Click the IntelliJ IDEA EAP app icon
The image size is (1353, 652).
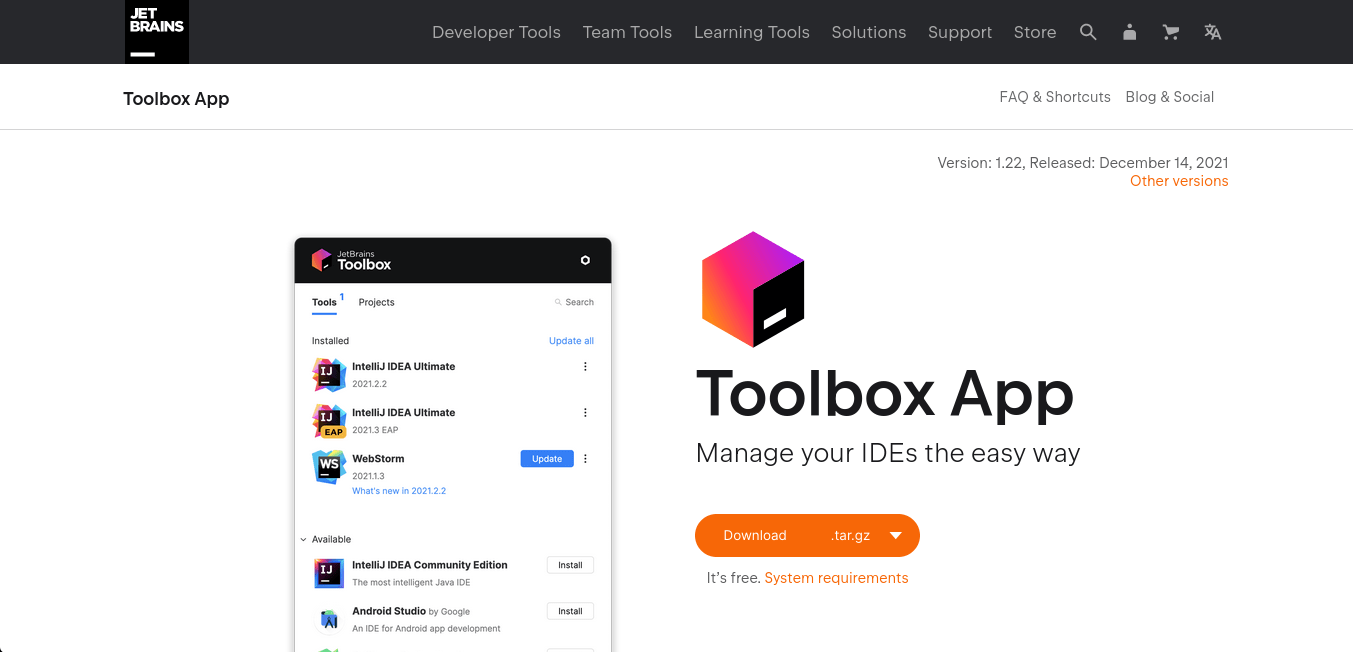tap(328, 419)
